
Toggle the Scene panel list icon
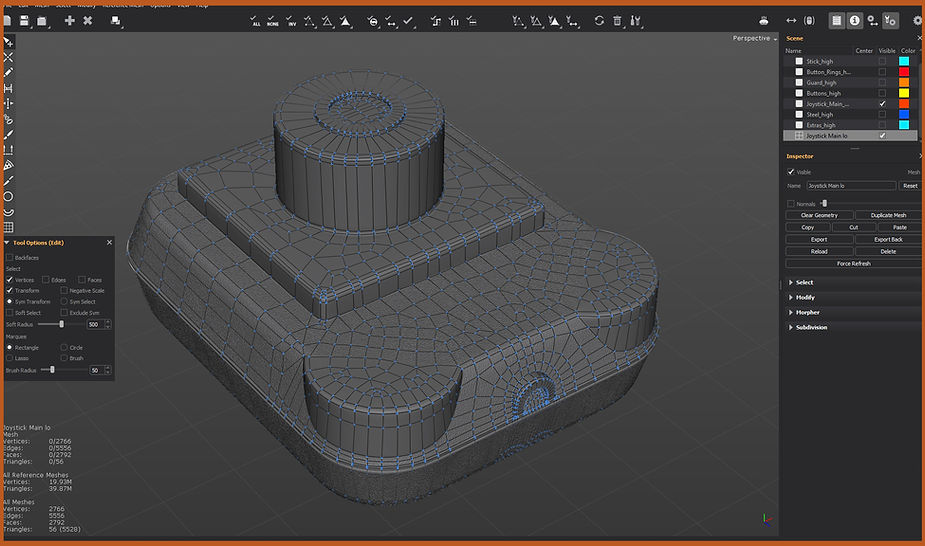click(837, 21)
